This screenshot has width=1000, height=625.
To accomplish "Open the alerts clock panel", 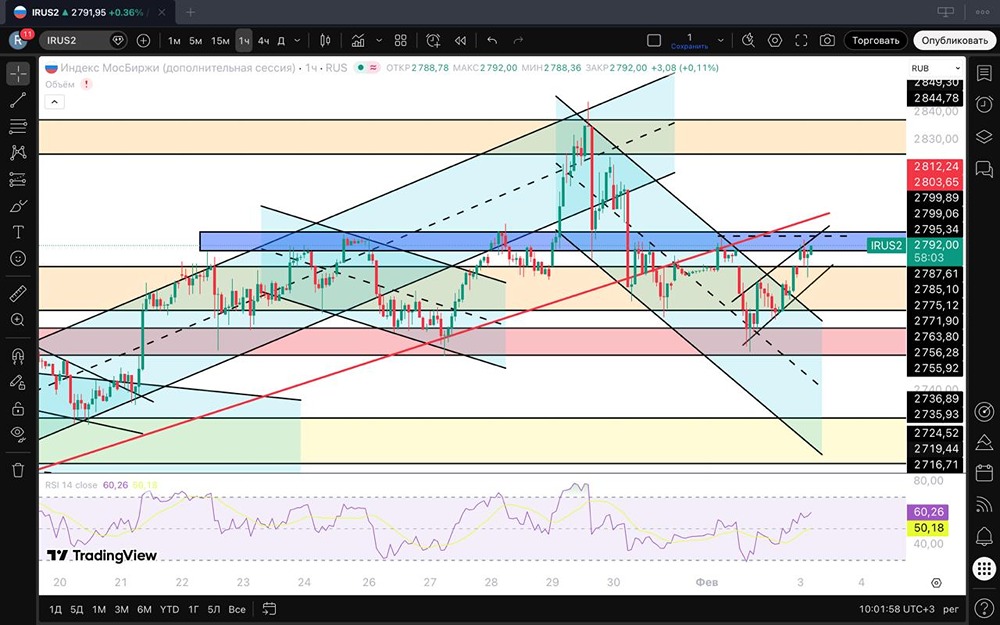I will [983, 105].
